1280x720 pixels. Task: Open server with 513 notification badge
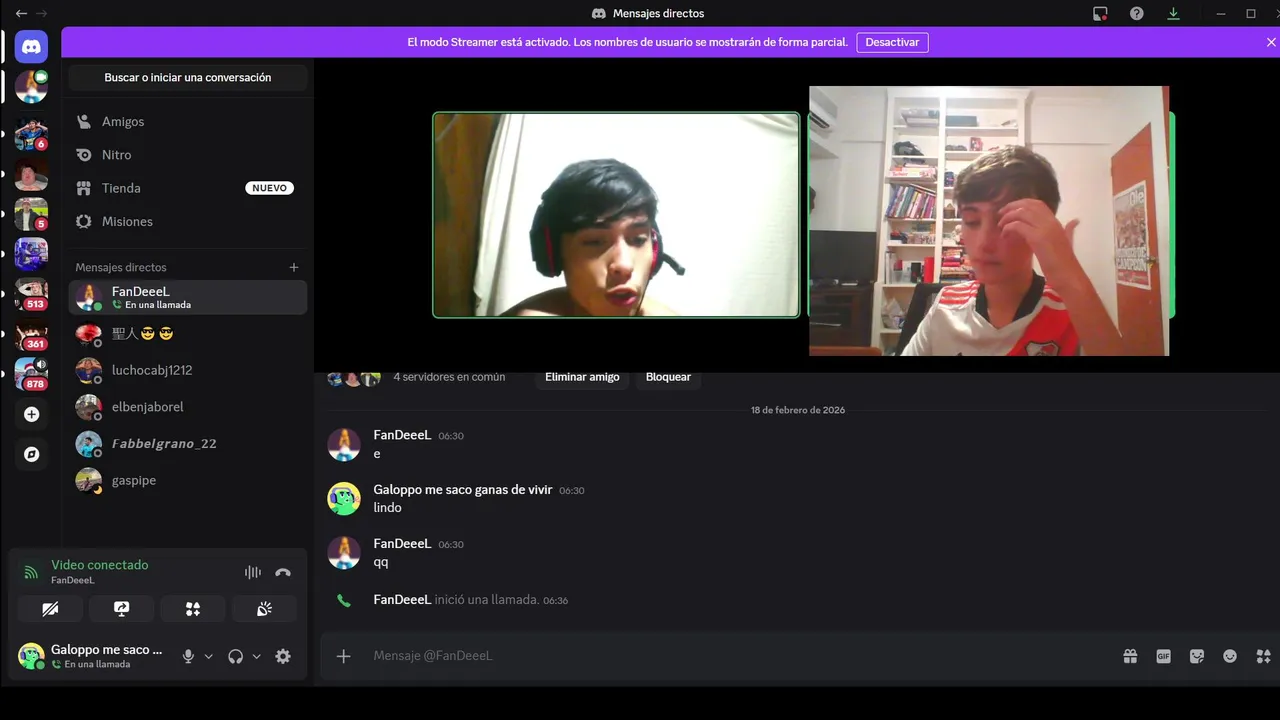point(31,294)
